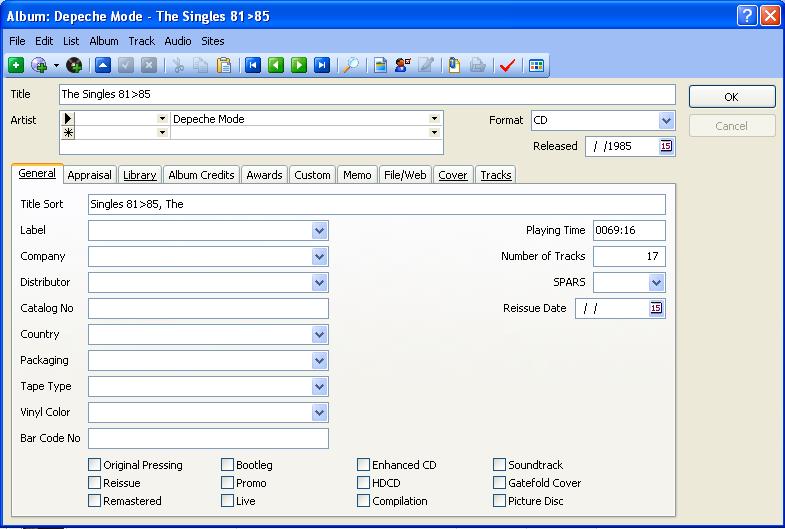
Task: Click the grayed cancel X toolbar icon
Action: (x=149, y=65)
